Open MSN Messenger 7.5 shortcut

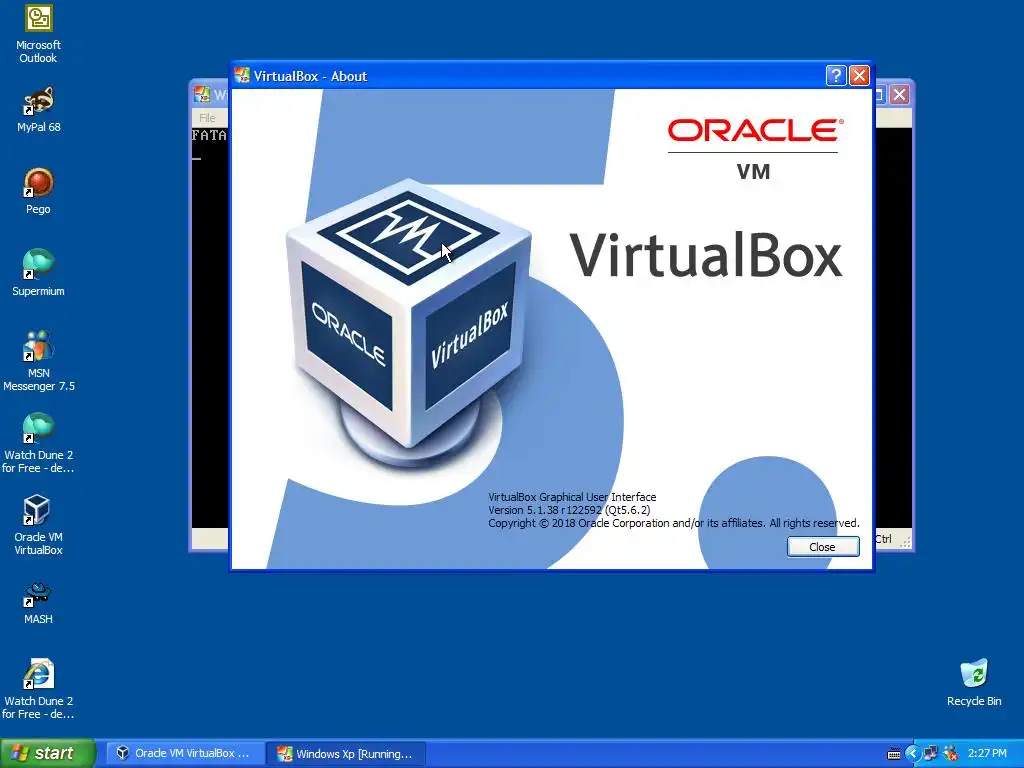point(38,361)
